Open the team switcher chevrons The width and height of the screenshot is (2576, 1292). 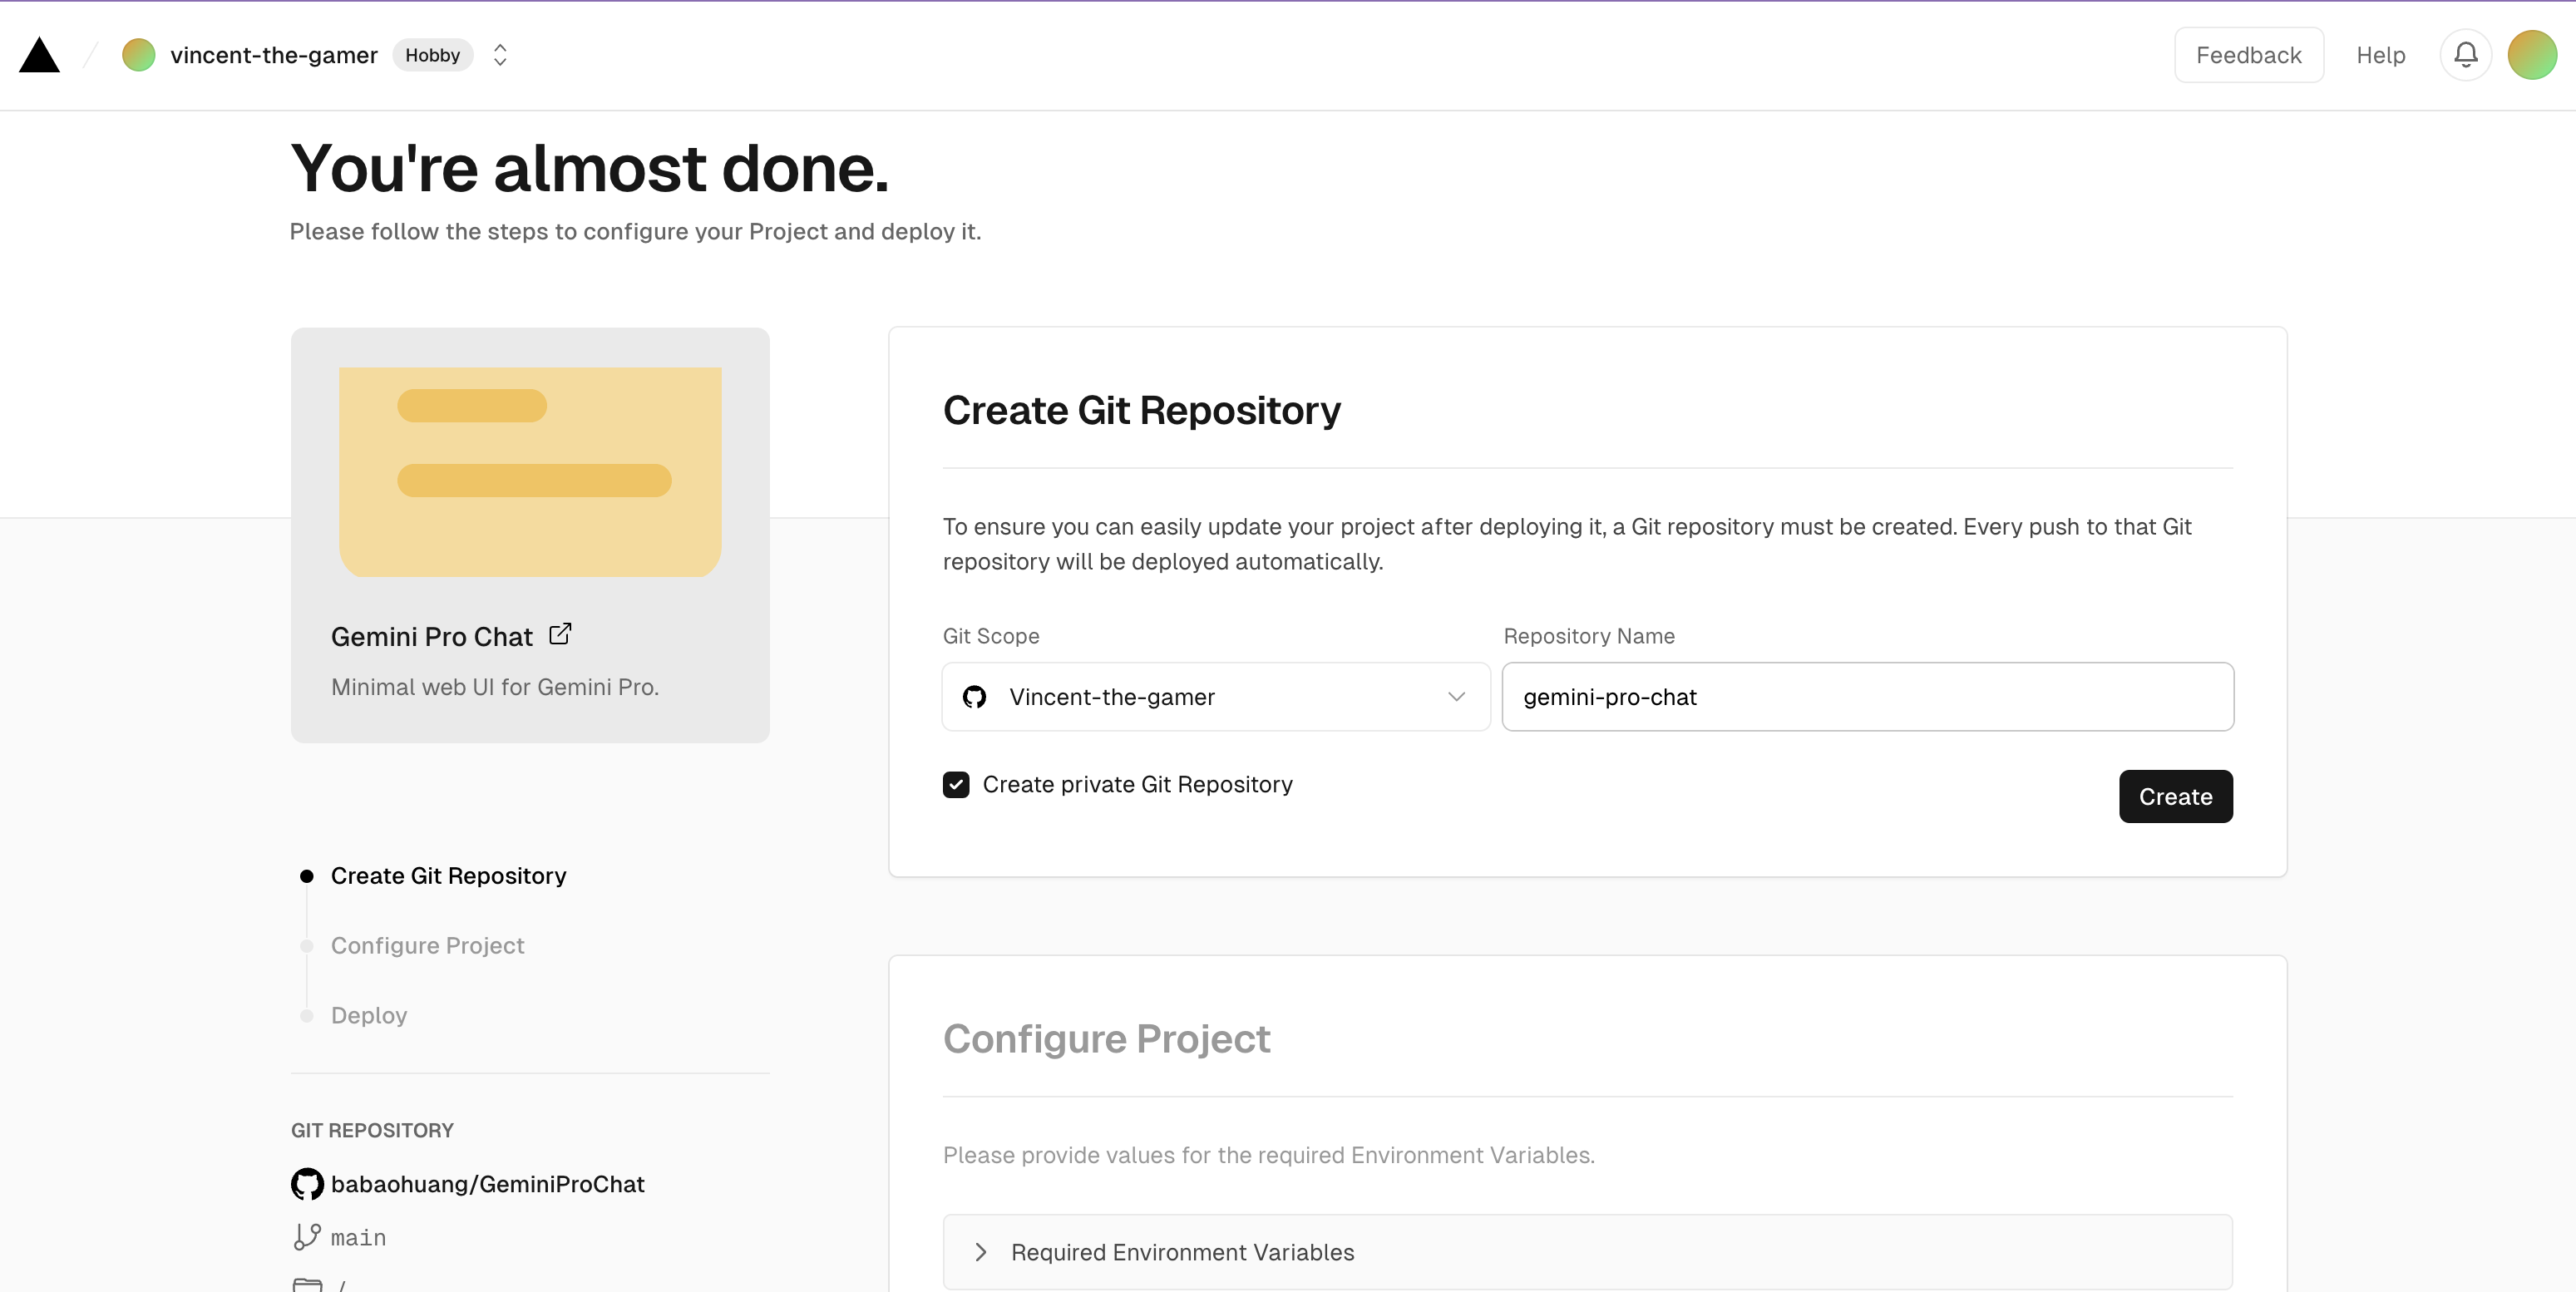(500, 55)
